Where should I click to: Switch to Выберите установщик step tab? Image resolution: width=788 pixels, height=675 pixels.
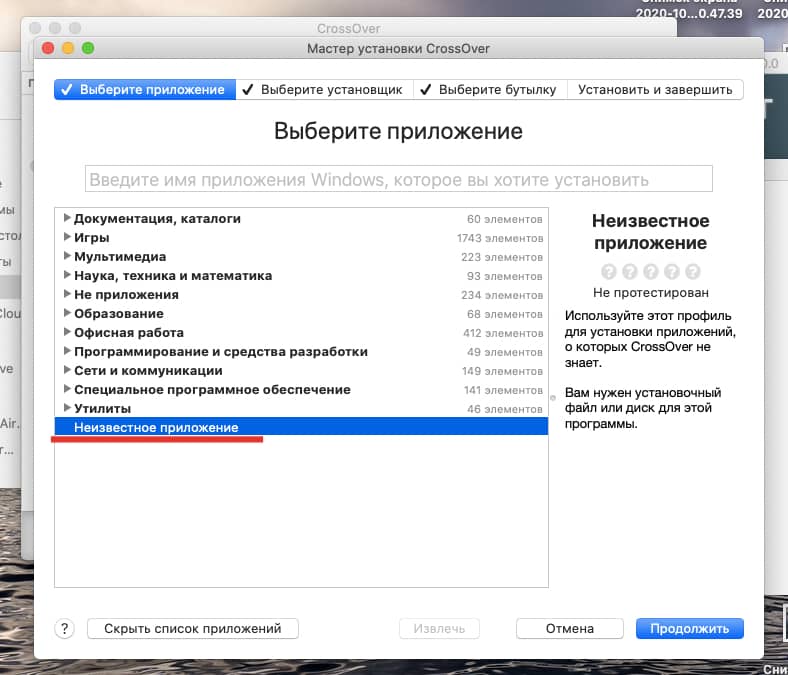click(x=324, y=89)
